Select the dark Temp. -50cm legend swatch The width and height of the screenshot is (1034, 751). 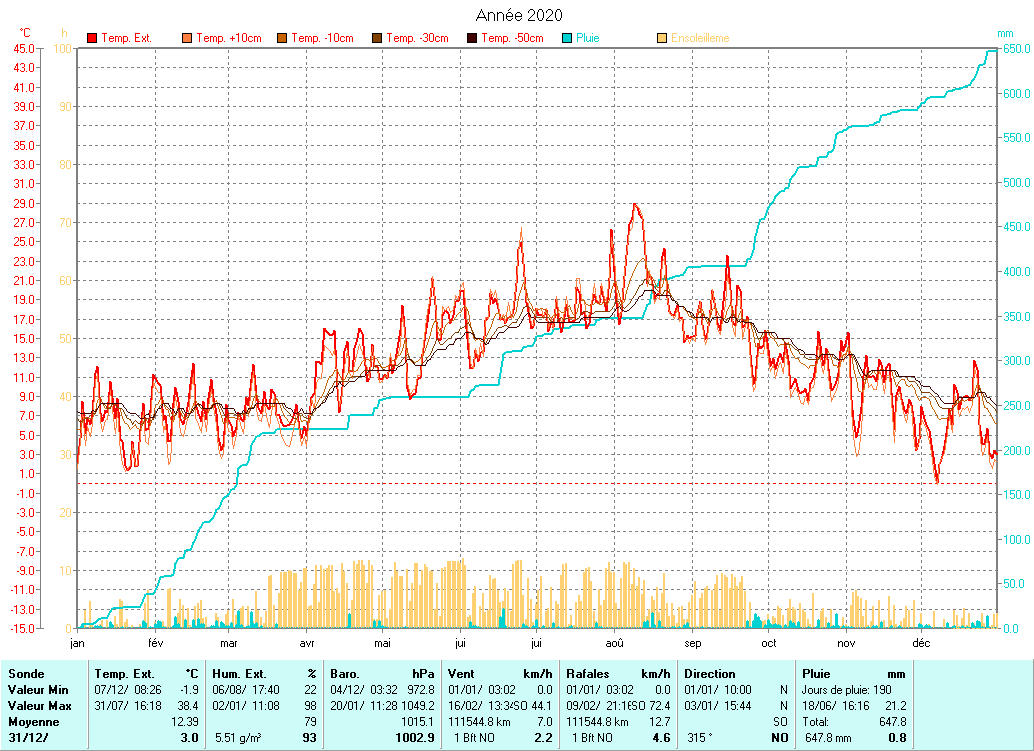point(472,38)
